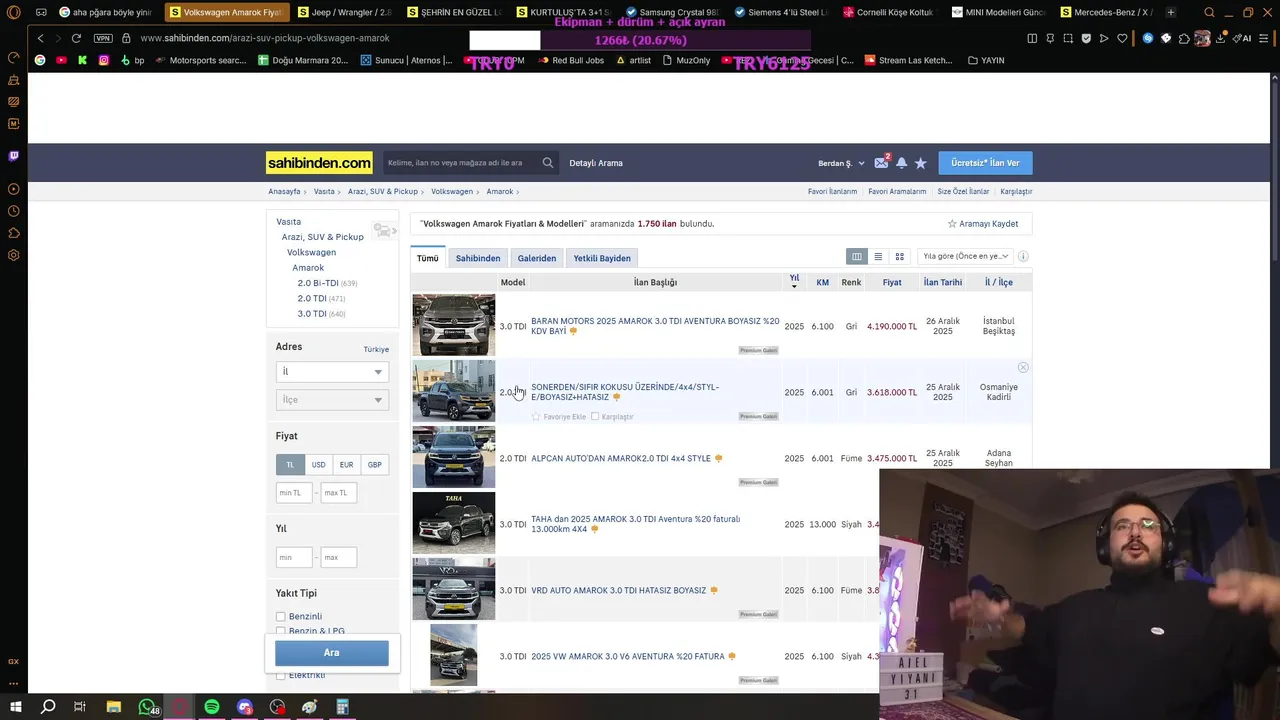1280x720 pixels.
Task: Click the min TL price field
Action: point(294,493)
